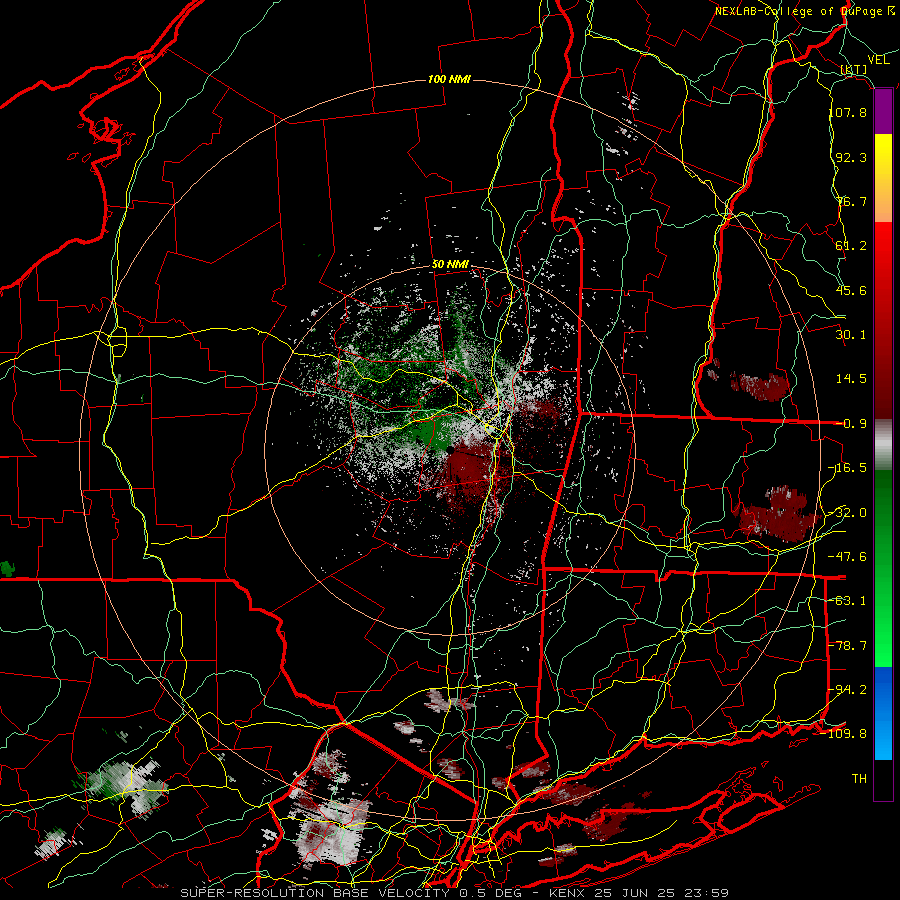Click the -63.1 value on velocity scale

pos(848,601)
